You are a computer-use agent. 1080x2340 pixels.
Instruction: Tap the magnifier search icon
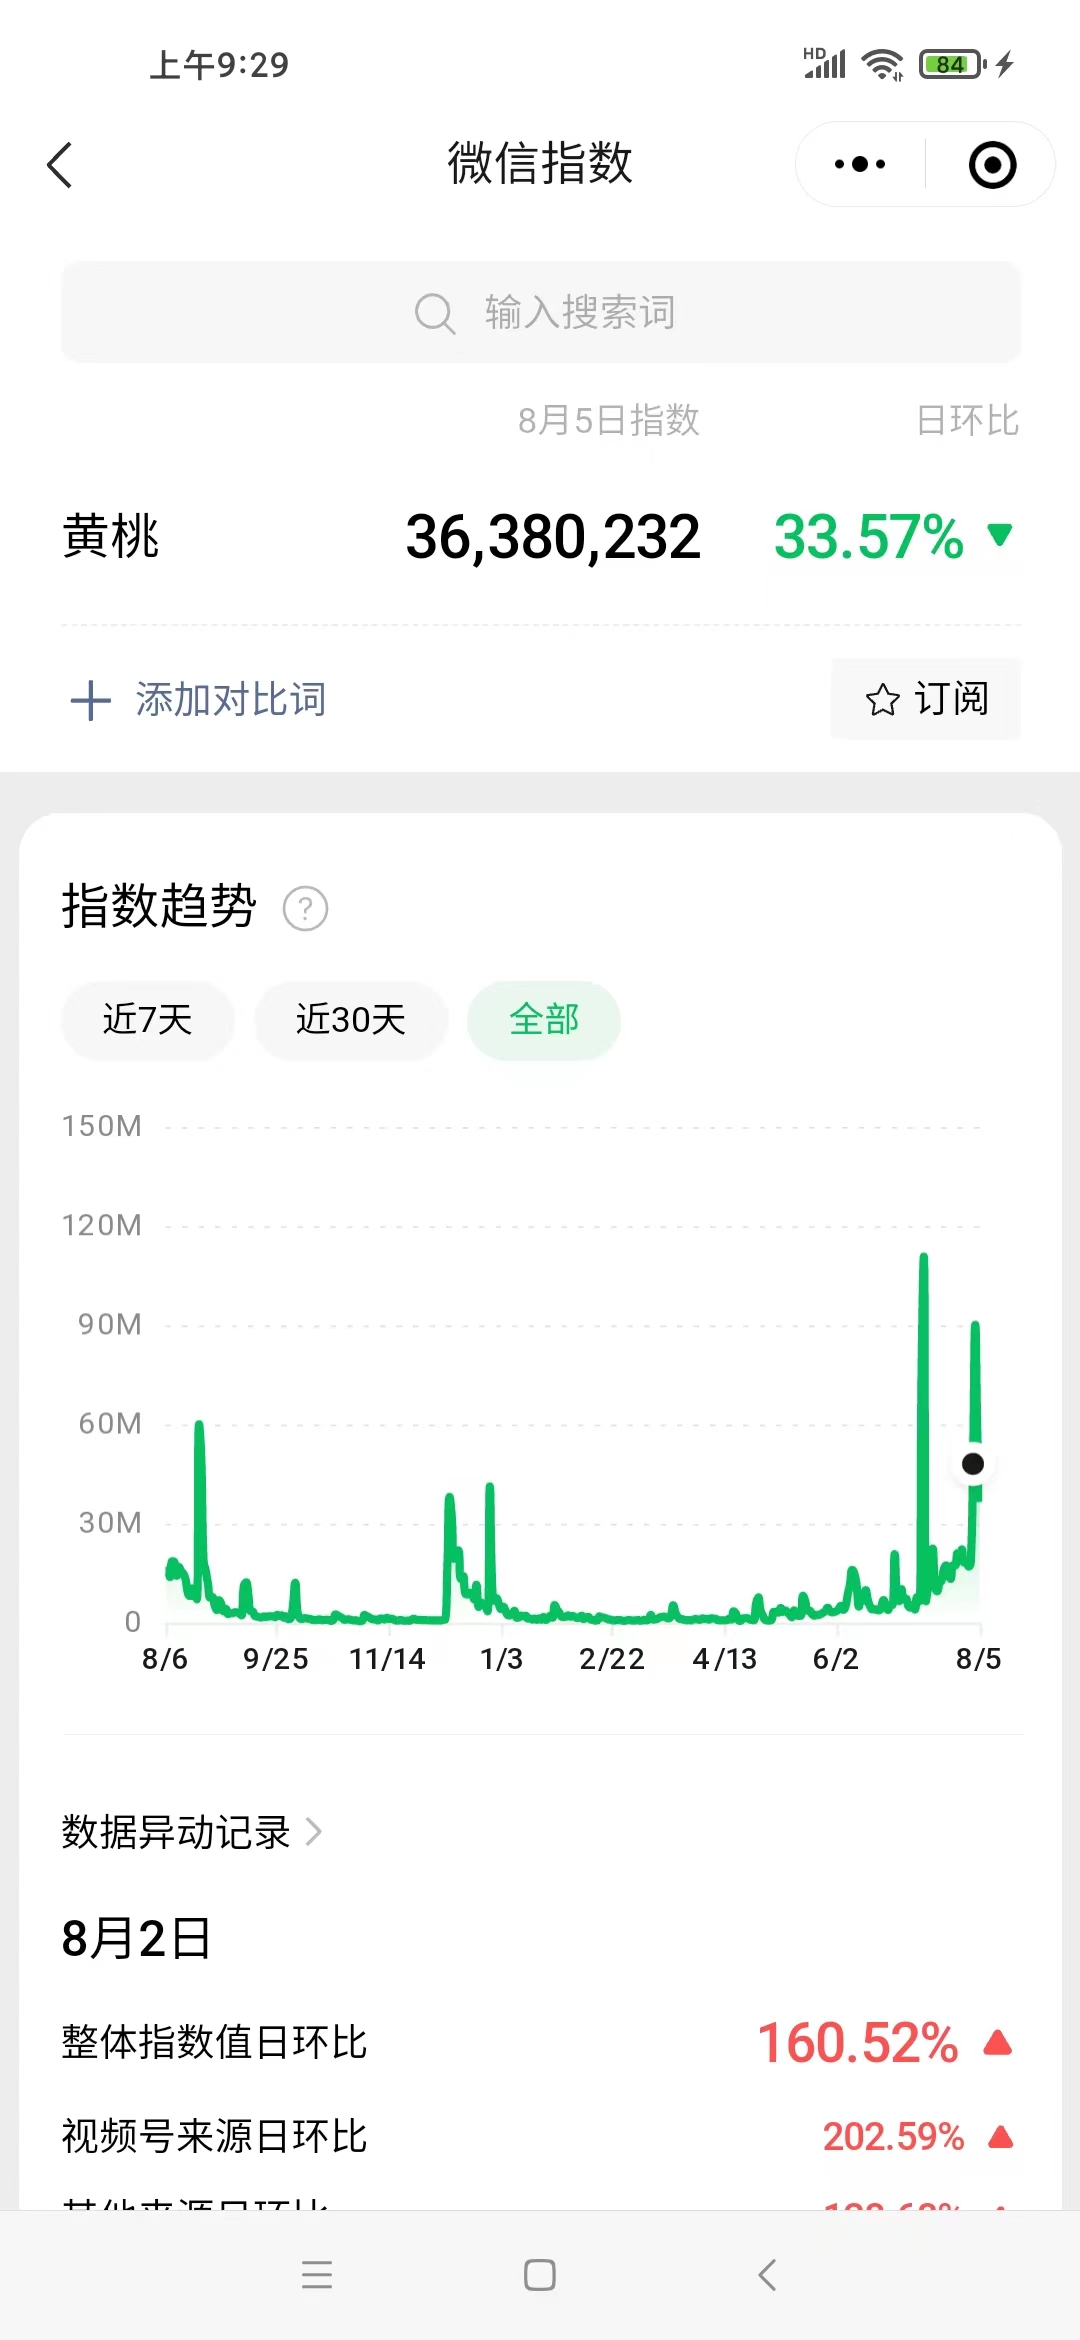click(x=434, y=313)
